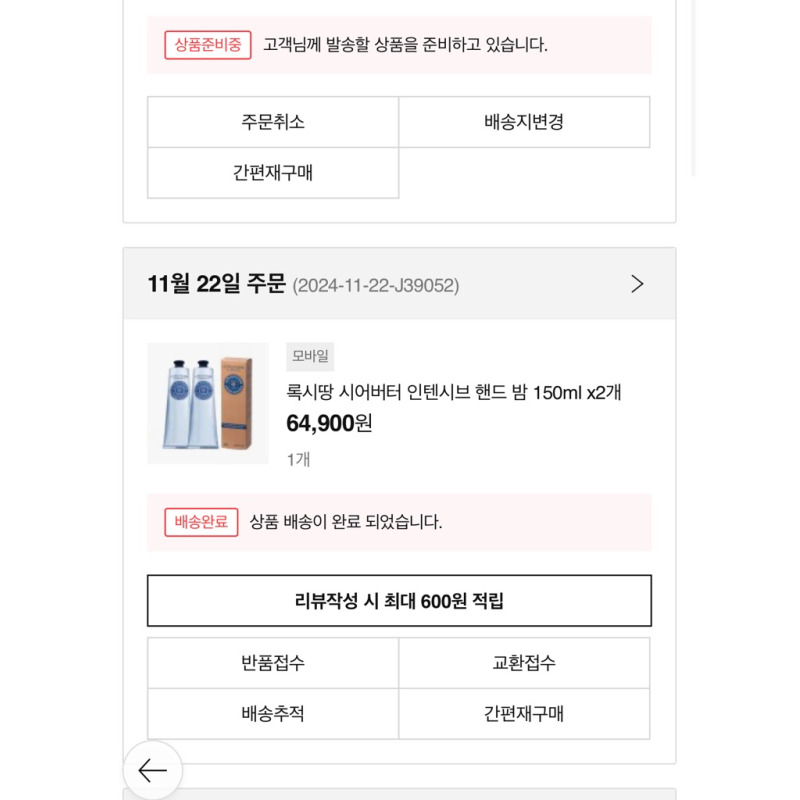Click the 모바일 tag label
This screenshot has height=800, width=800.
pos(310,356)
